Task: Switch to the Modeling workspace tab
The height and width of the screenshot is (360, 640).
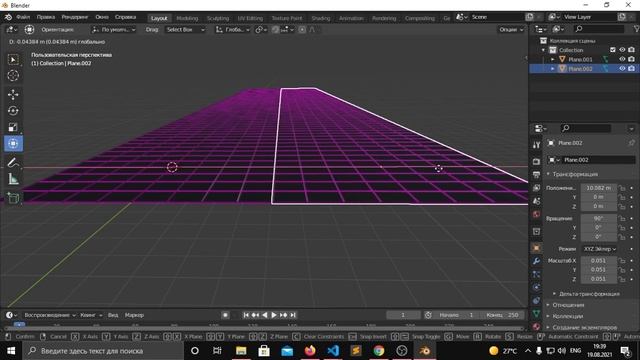Action: [187, 18]
